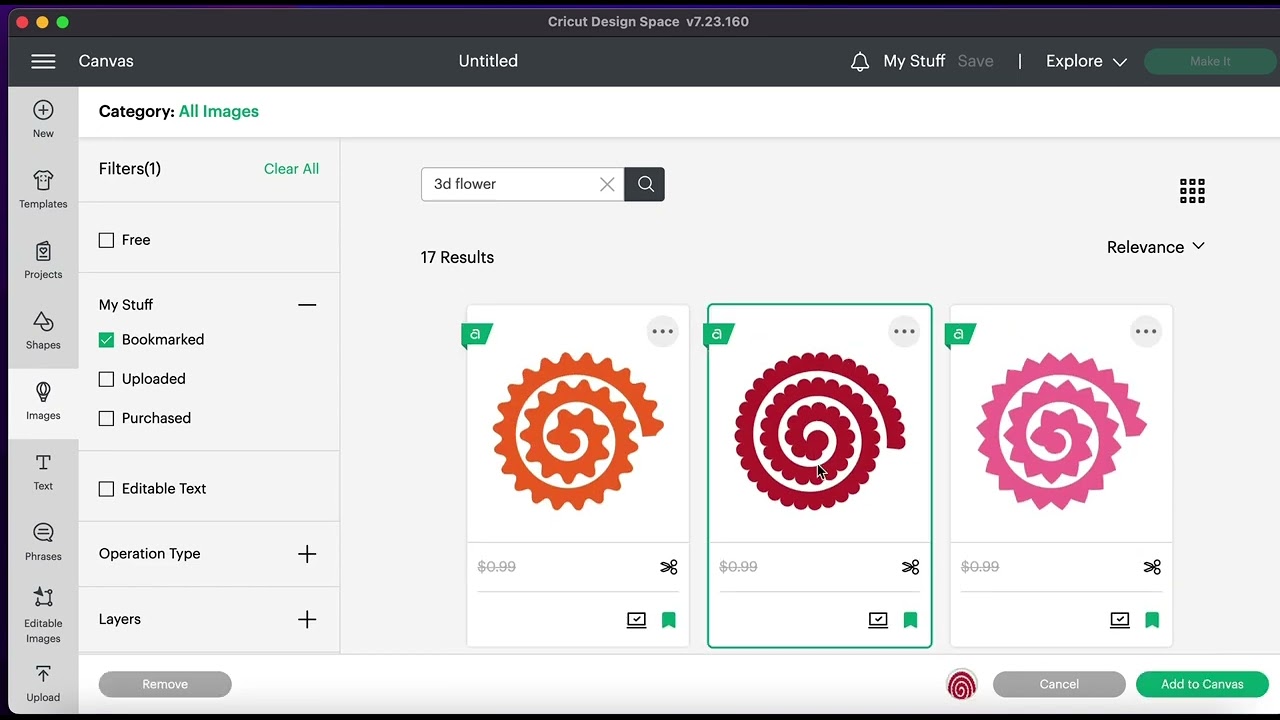Click the New project icon
This screenshot has width=1280, height=720.
coord(43,118)
